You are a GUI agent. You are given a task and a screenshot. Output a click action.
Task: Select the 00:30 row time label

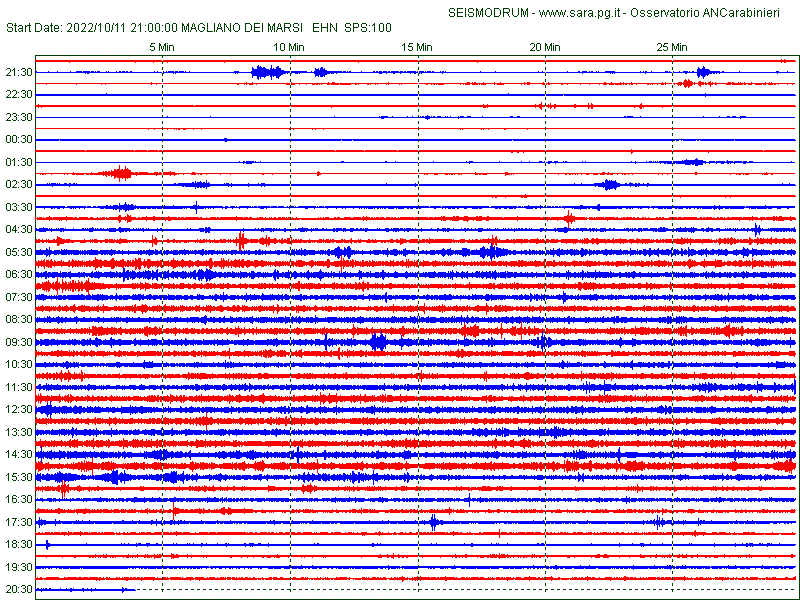point(19,140)
